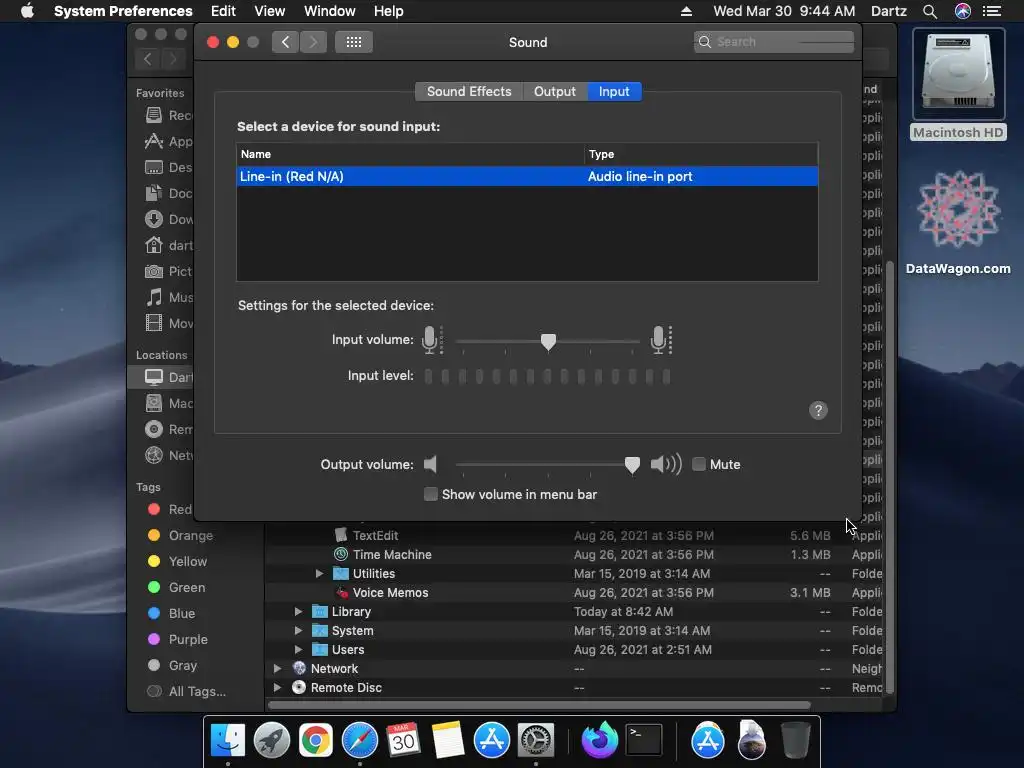The width and height of the screenshot is (1024, 768).
Task: Open Firefox from the Dock
Action: point(600,740)
